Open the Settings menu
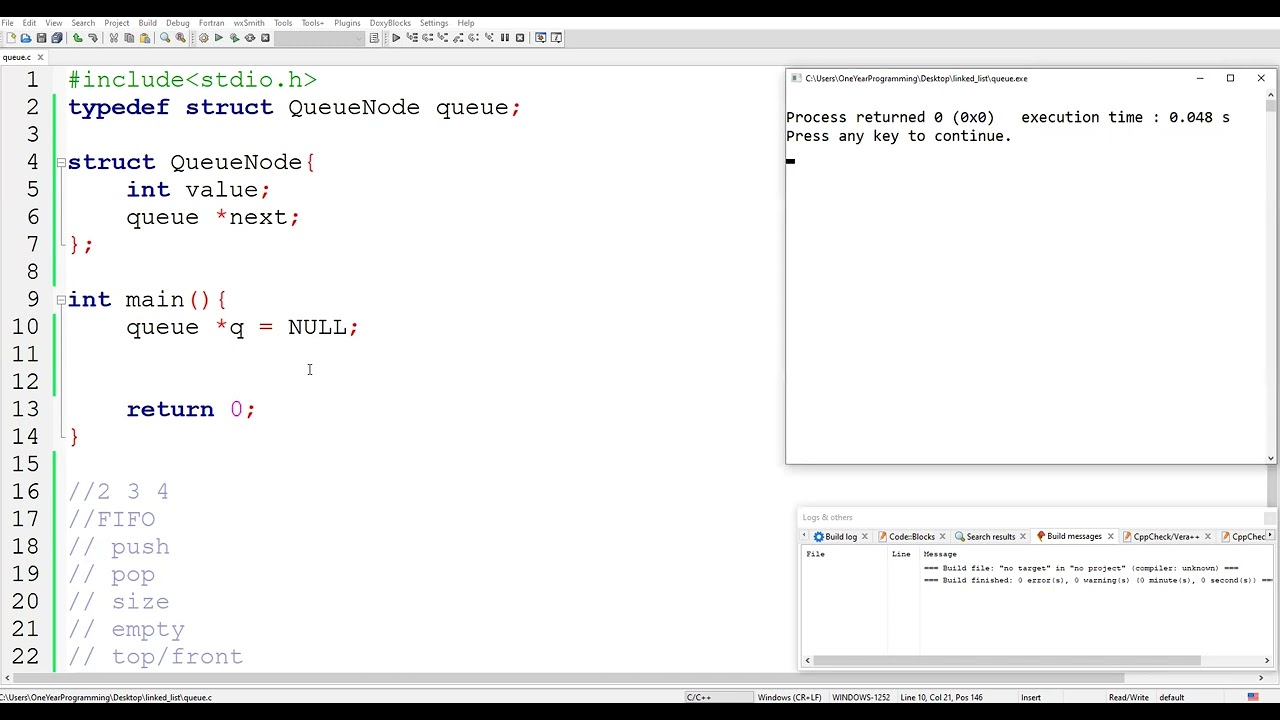Screen dimensions: 1280x720 pos(433,22)
